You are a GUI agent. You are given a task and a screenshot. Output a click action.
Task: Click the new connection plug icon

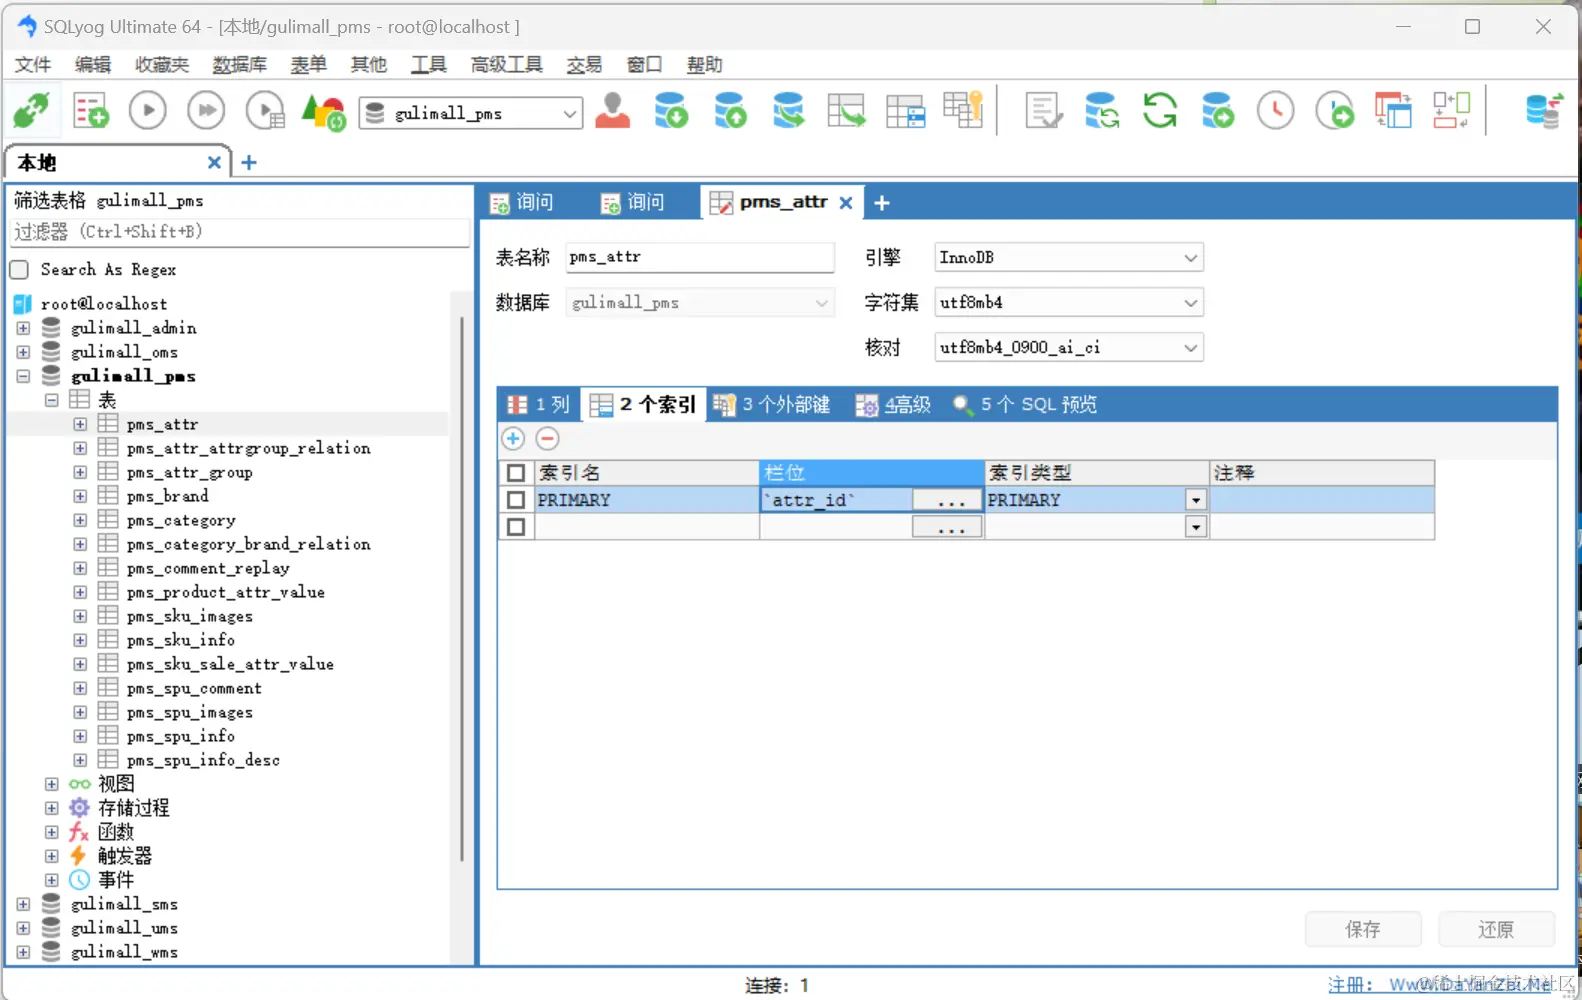[x=31, y=110]
